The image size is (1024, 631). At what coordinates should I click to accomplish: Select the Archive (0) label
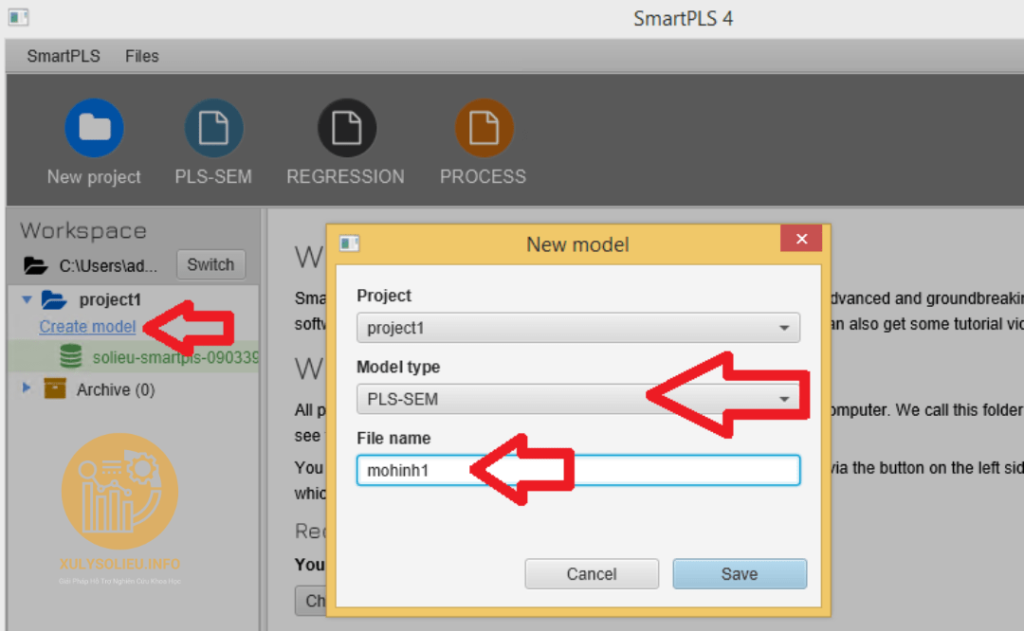point(116,390)
